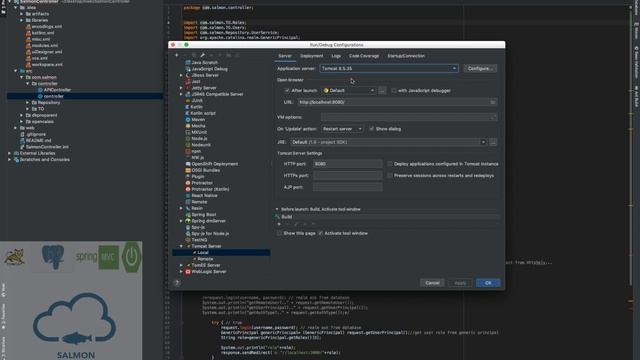Toggle the After launch checkbox
Image resolution: width=640 pixels, height=360 pixels.
(287, 91)
